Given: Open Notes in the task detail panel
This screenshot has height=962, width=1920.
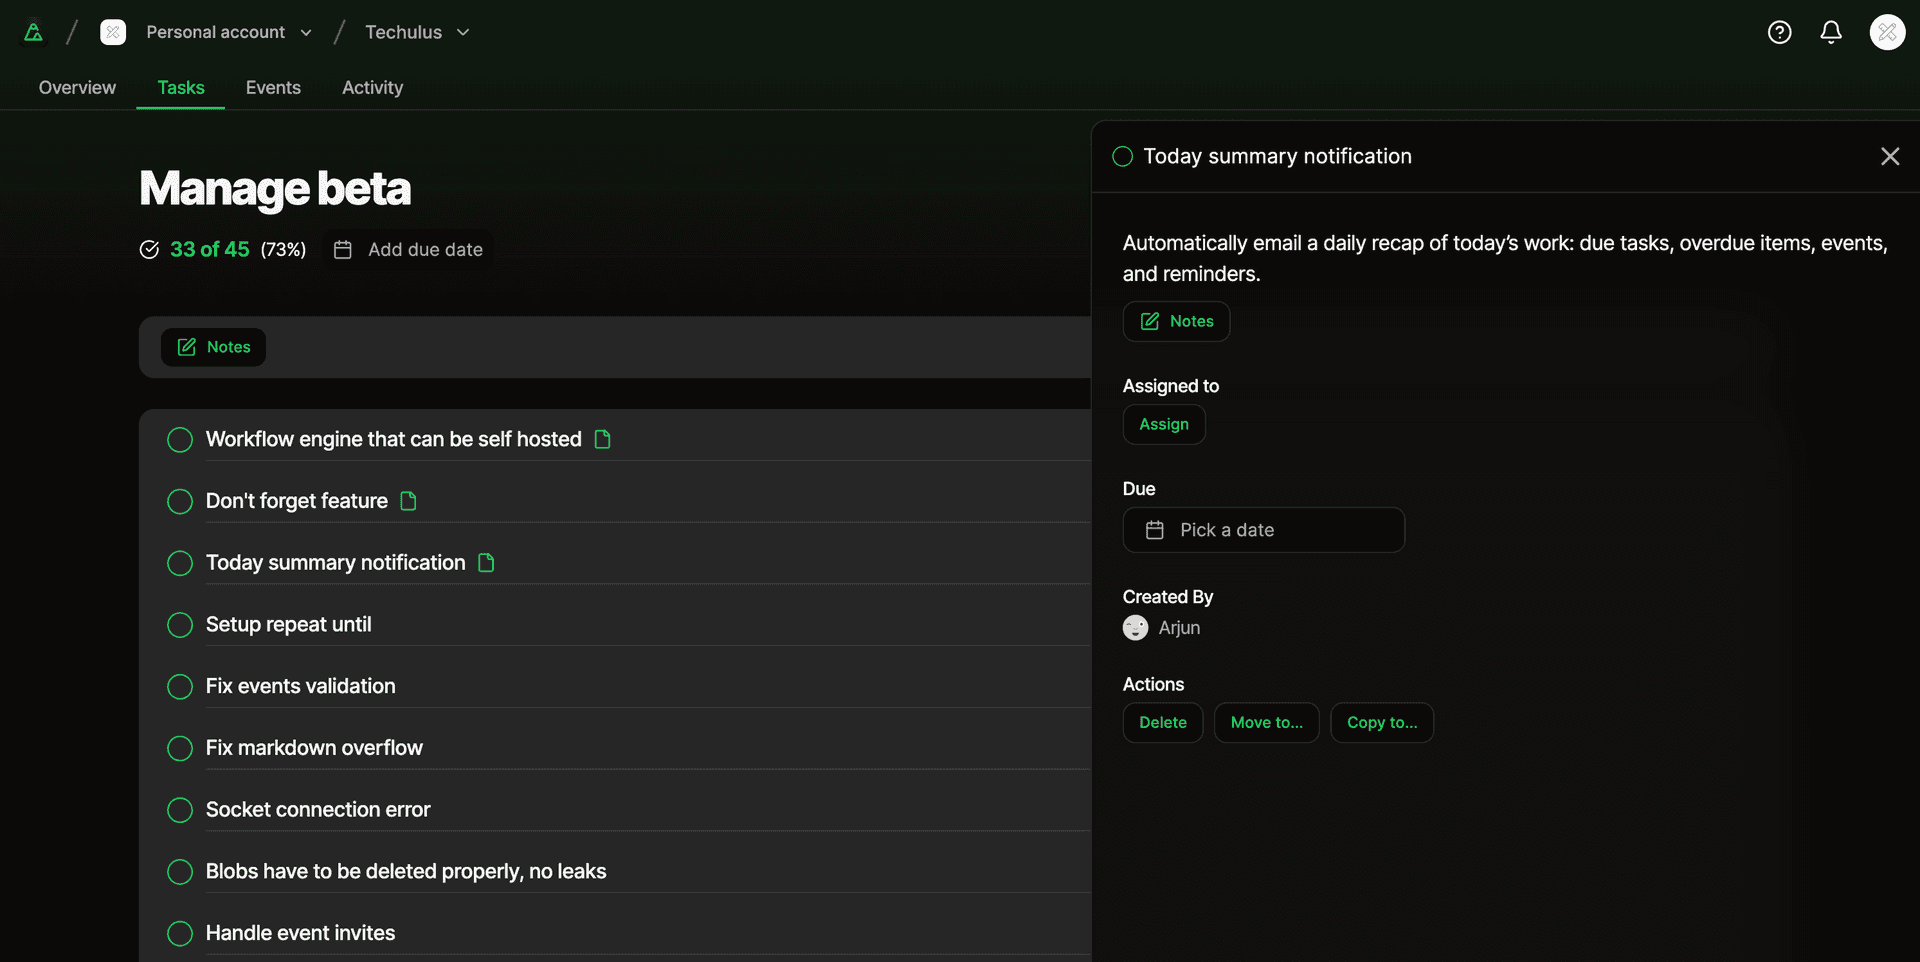Looking at the screenshot, I should [1176, 321].
